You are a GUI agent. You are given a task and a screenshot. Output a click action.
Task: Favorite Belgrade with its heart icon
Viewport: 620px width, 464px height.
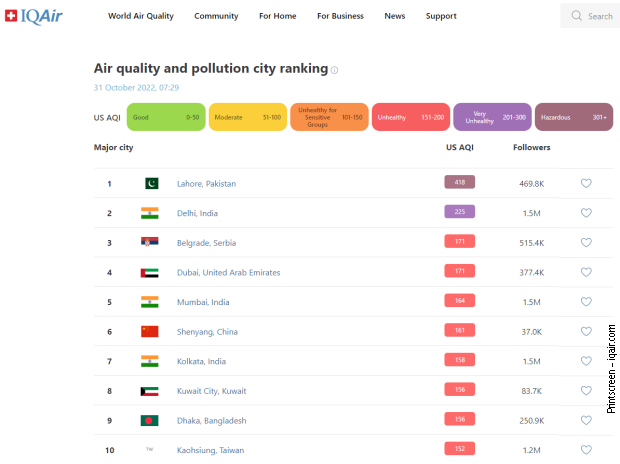586,242
